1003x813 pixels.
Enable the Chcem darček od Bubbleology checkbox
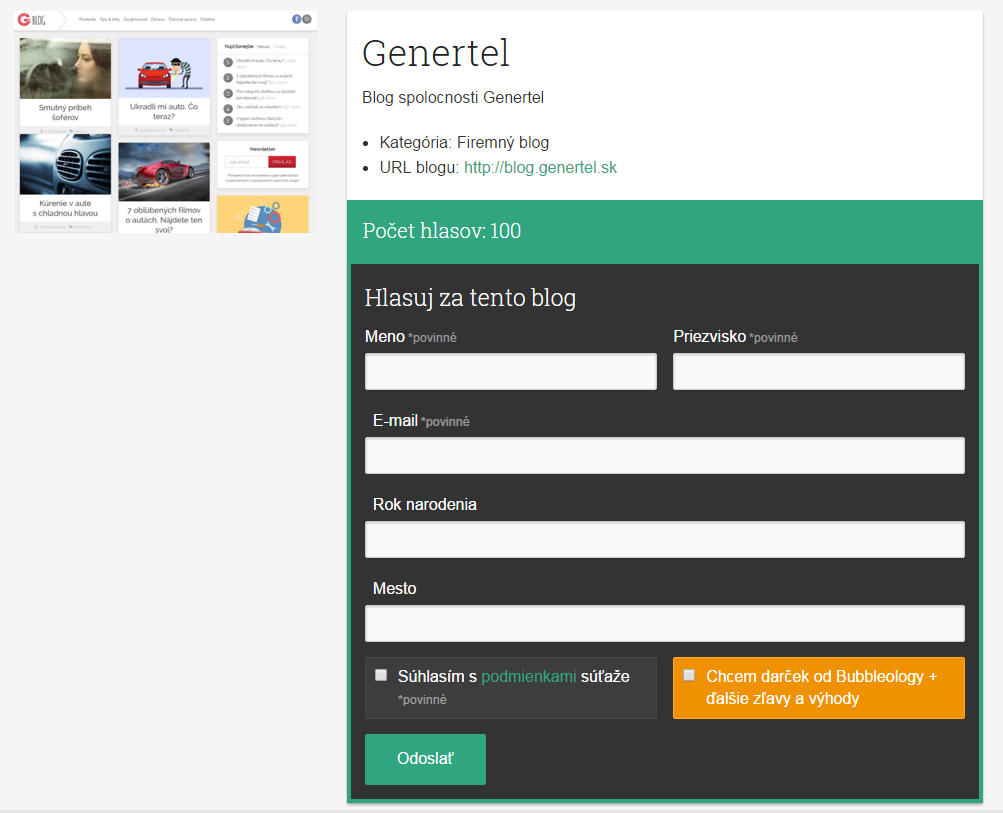tap(689, 675)
